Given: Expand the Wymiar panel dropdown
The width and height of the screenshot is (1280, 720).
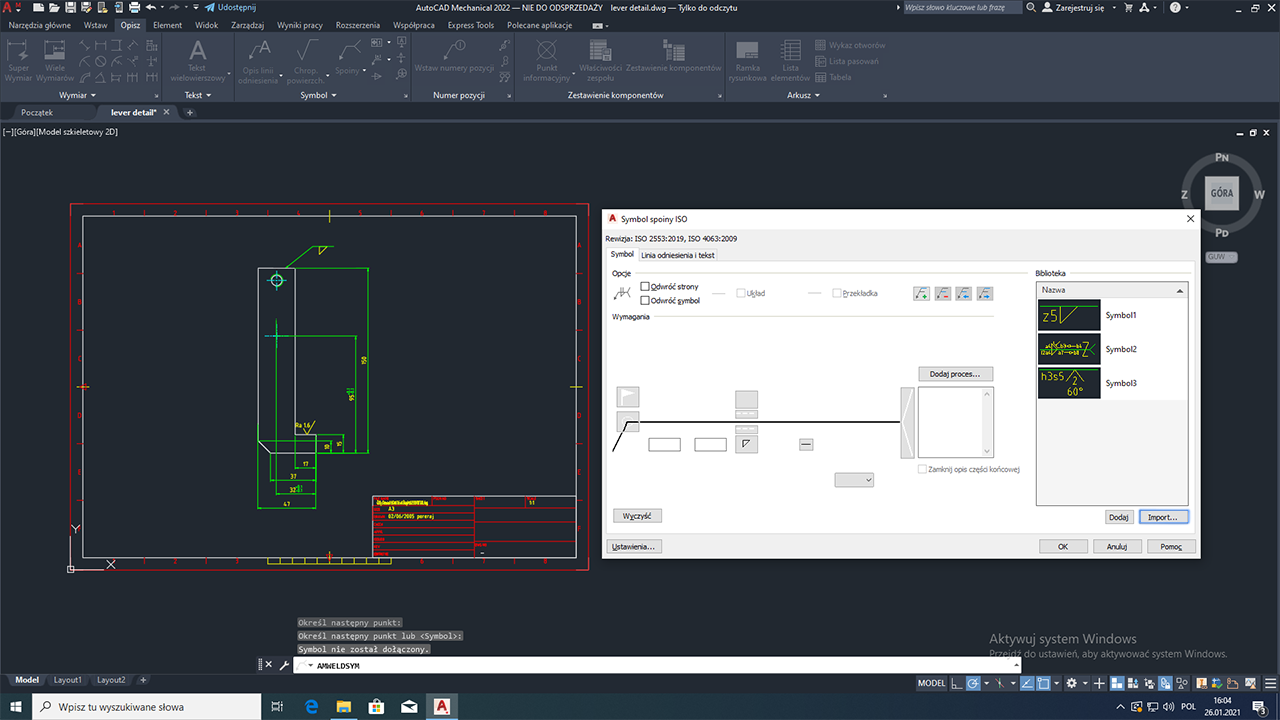Looking at the screenshot, I should pos(77,95).
